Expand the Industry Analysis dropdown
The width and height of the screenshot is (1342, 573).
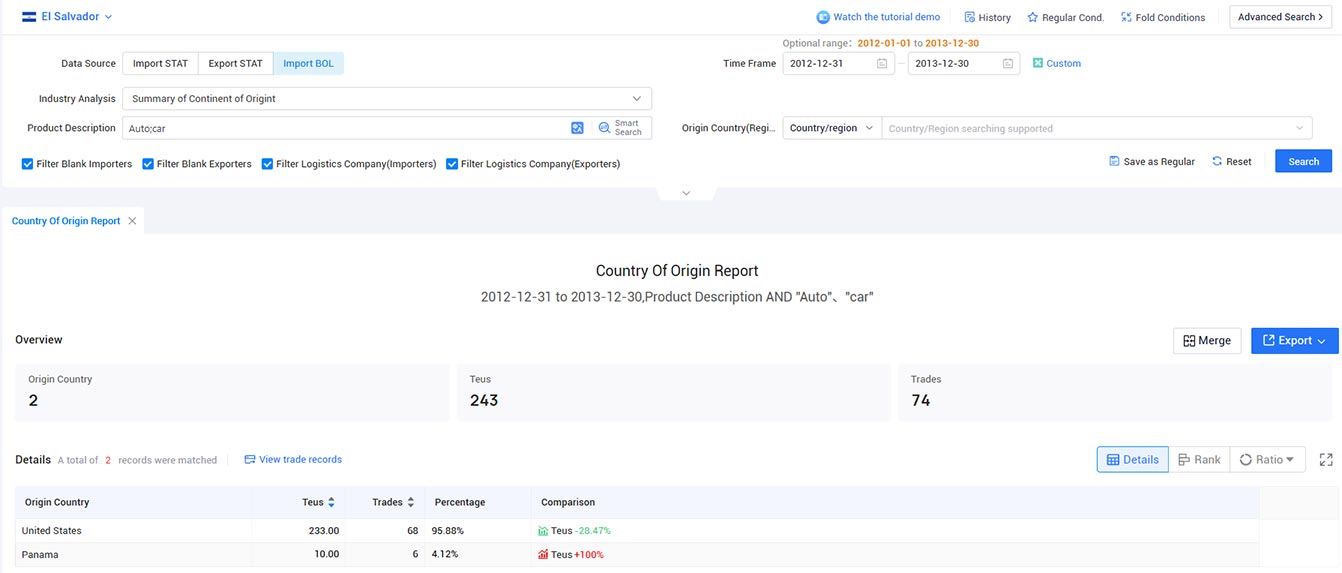[x=637, y=99]
